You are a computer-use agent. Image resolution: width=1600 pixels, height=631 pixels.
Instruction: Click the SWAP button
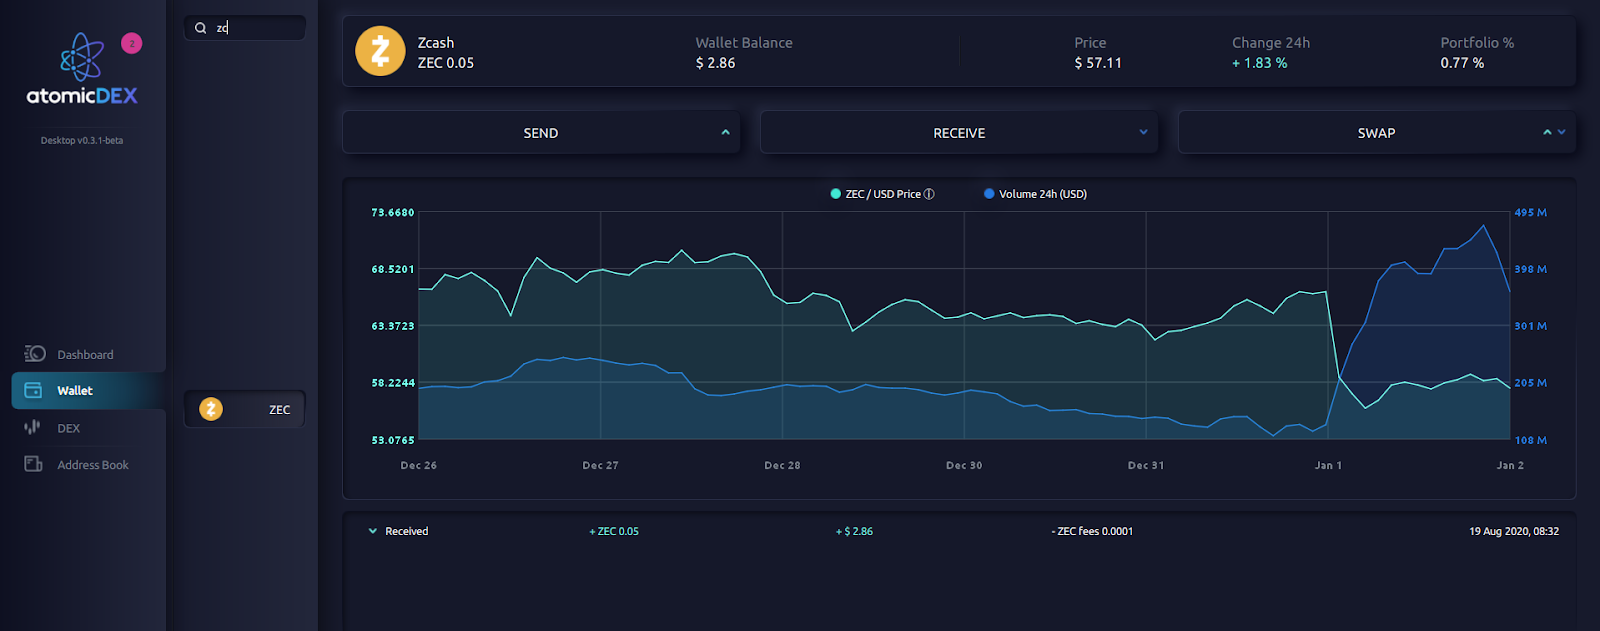coord(1377,132)
